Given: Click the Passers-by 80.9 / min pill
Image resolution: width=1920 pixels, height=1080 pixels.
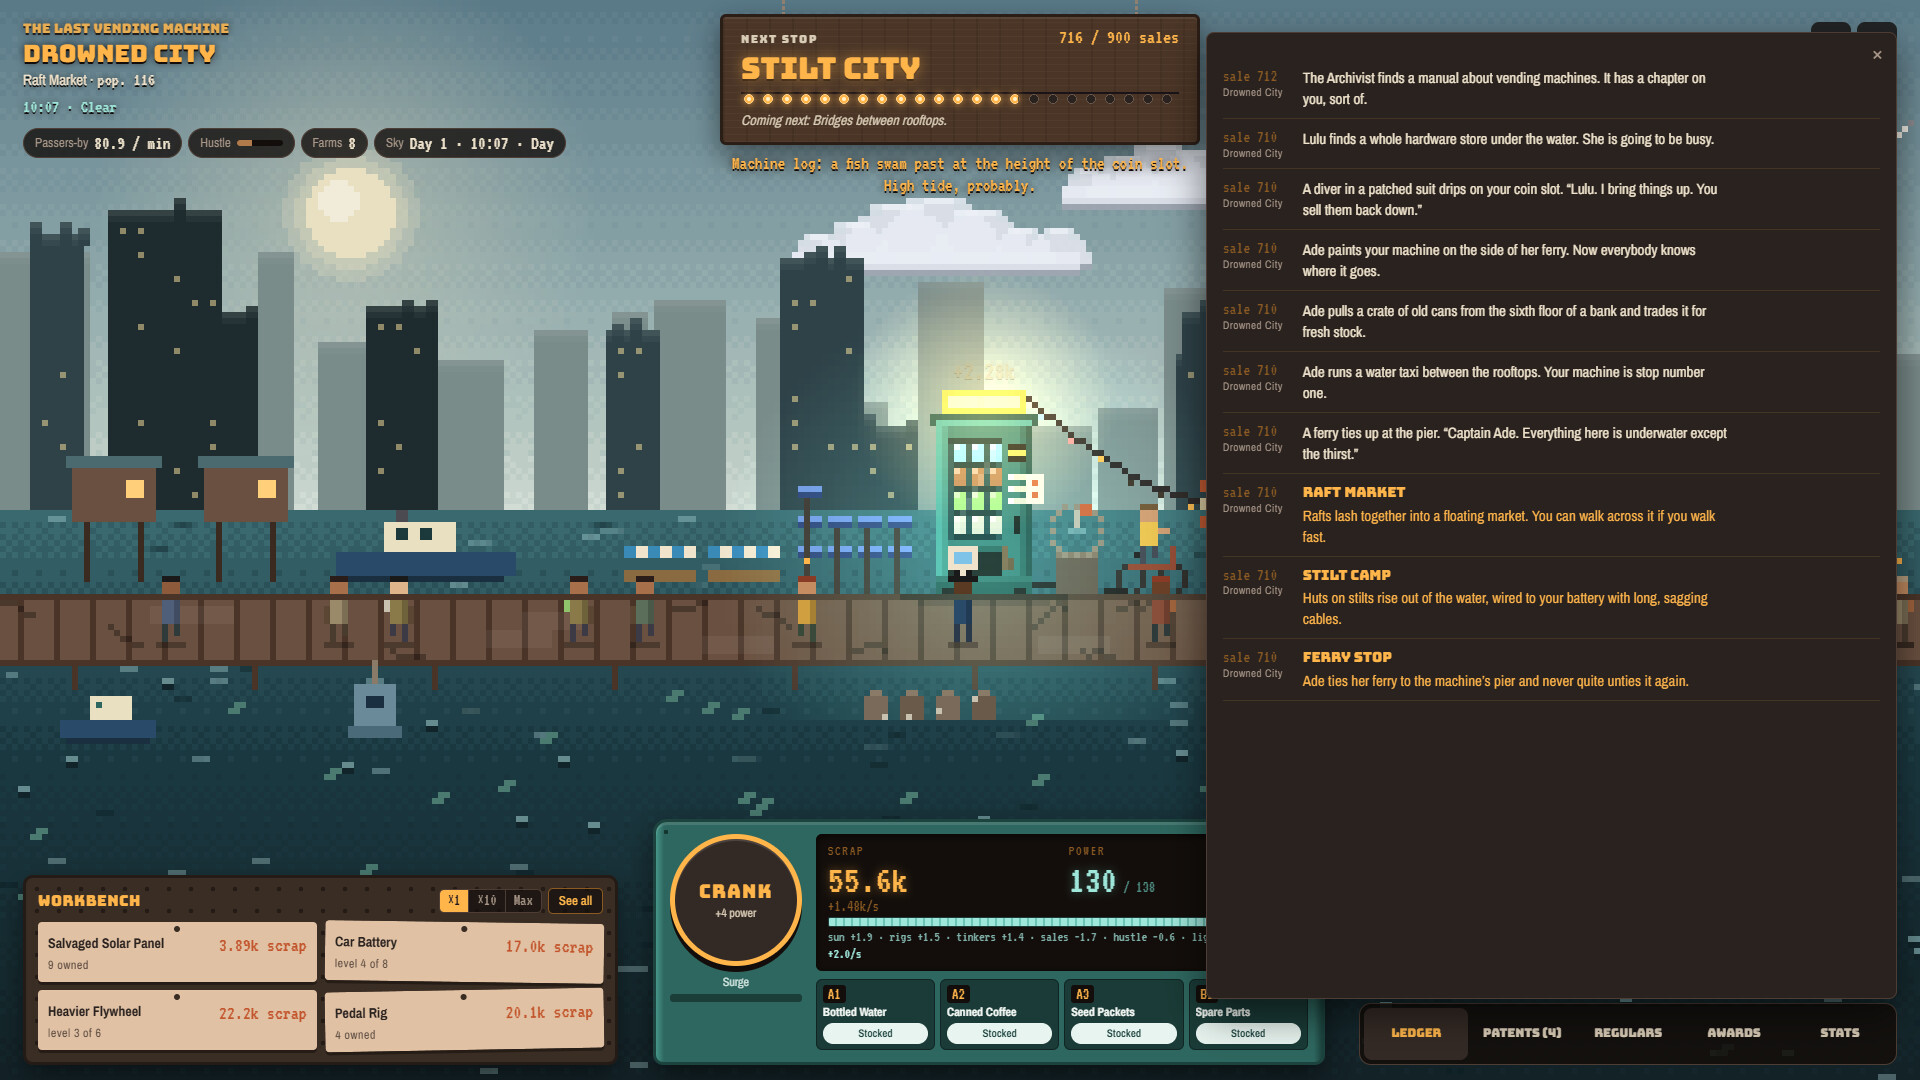Looking at the screenshot, I should click(x=102, y=143).
